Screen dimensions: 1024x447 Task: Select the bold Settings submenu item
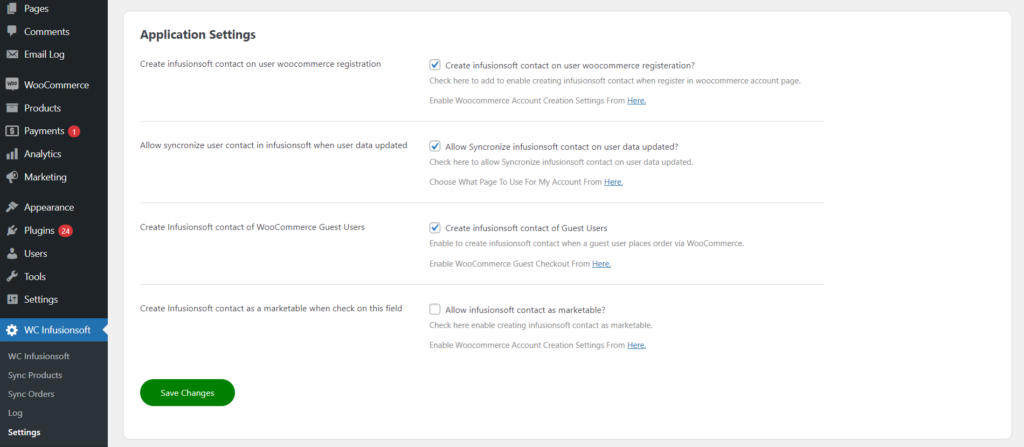[24, 432]
